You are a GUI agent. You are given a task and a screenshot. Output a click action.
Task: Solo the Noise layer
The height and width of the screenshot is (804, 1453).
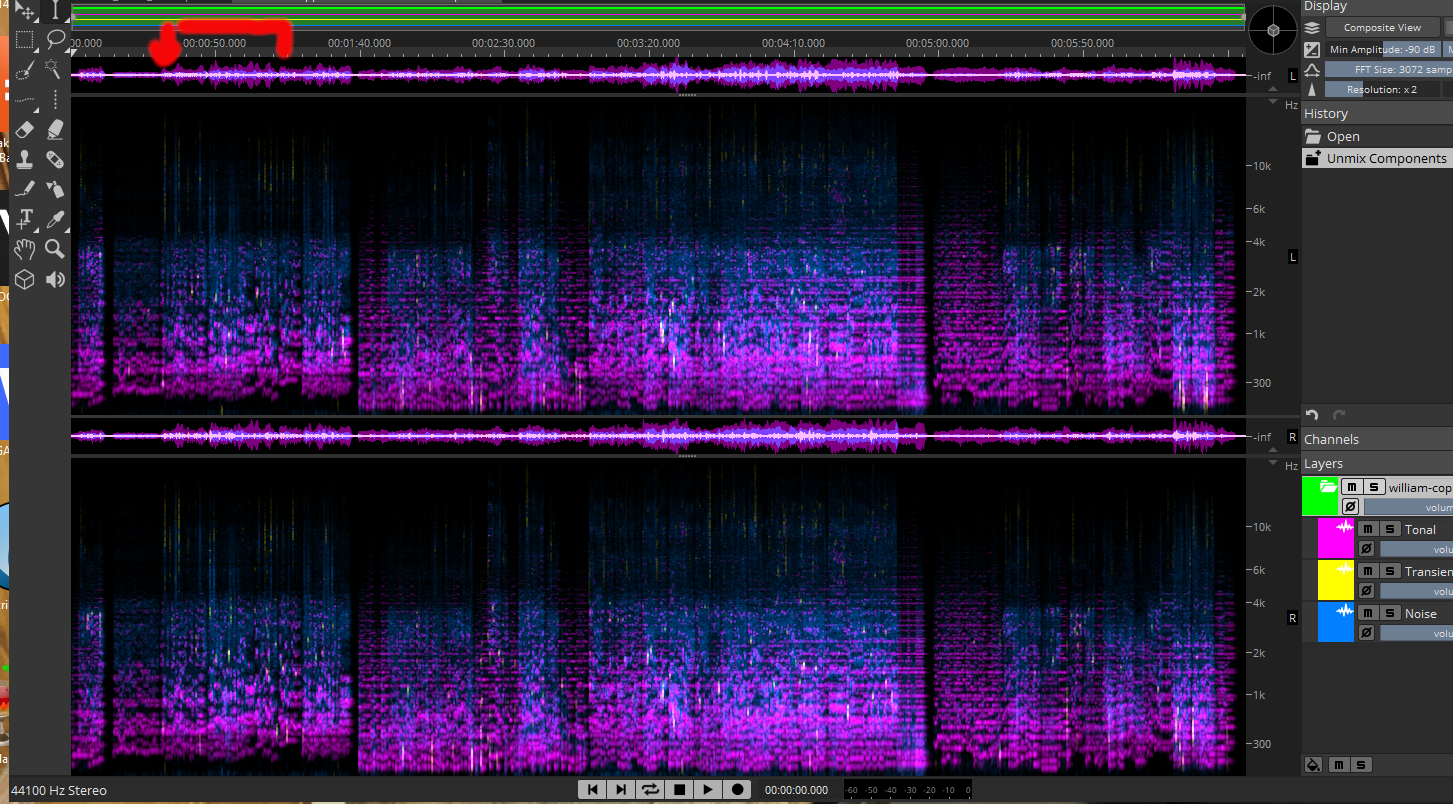[1389, 612]
